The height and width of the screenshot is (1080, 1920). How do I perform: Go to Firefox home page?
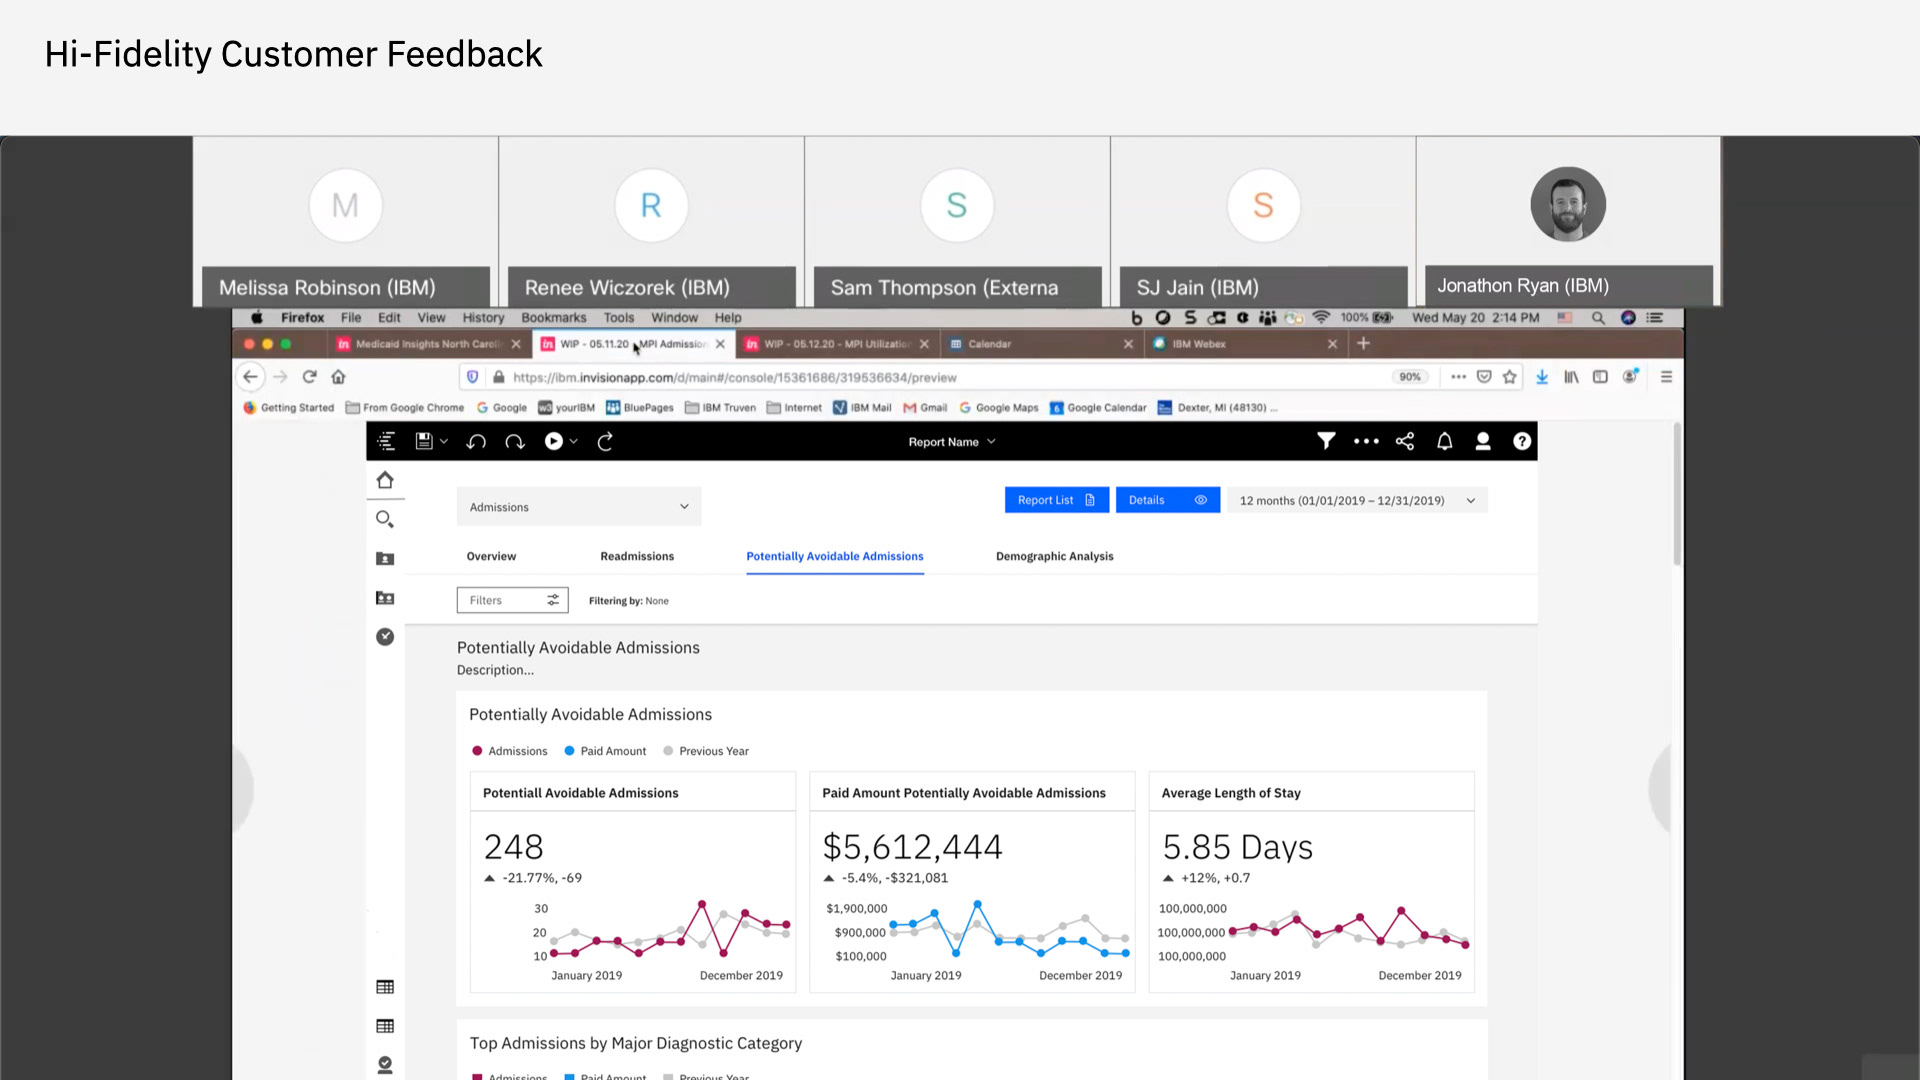(339, 377)
